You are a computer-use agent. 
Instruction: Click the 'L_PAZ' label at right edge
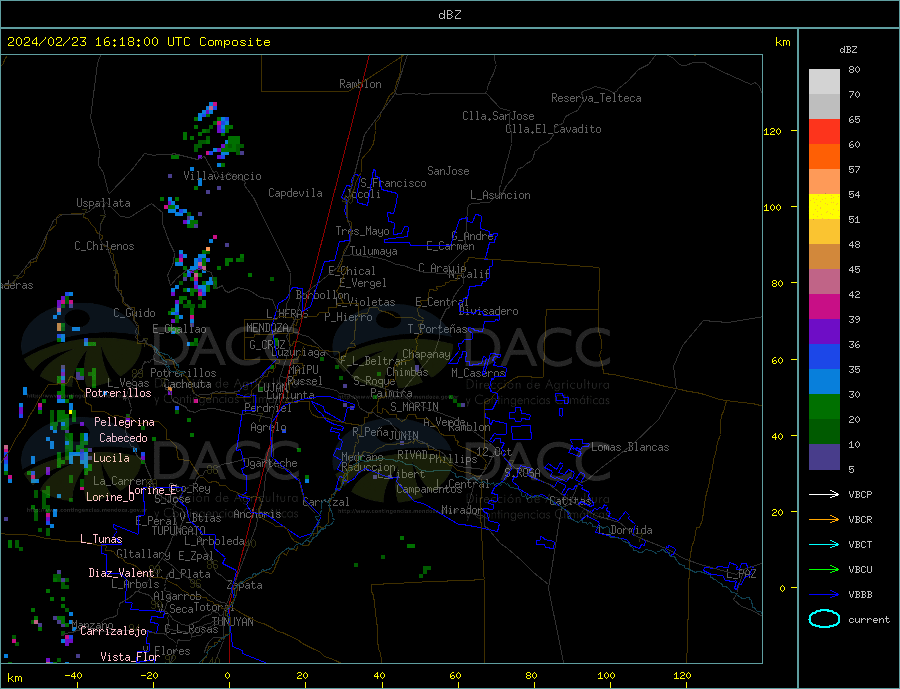742,574
